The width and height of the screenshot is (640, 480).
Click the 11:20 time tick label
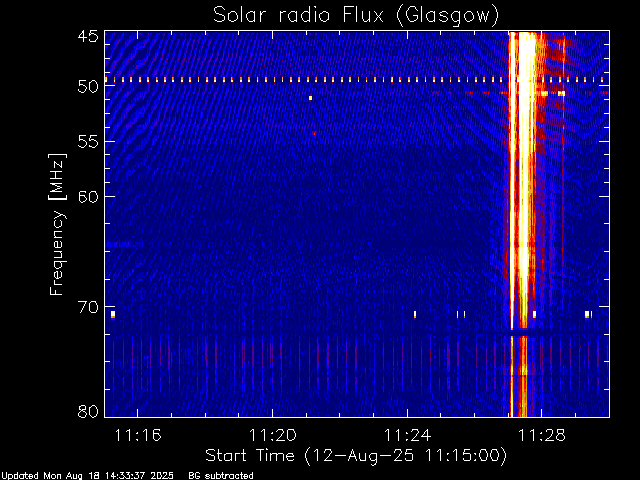click(273, 435)
